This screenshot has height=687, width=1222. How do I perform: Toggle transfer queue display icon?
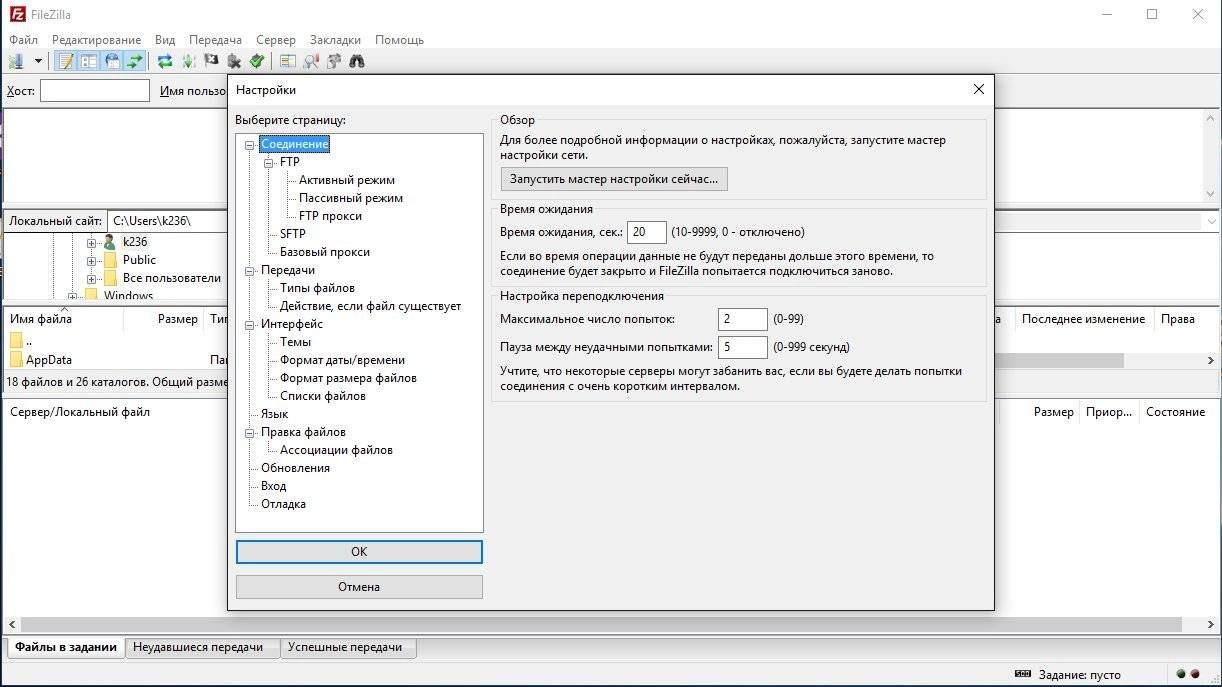click(135, 61)
